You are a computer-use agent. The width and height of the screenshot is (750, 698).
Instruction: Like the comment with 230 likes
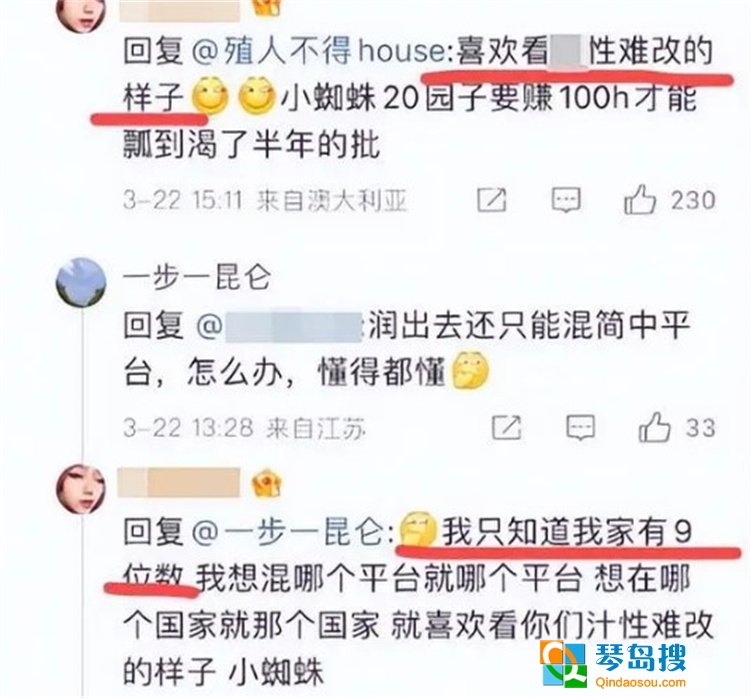click(x=640, y=199)
